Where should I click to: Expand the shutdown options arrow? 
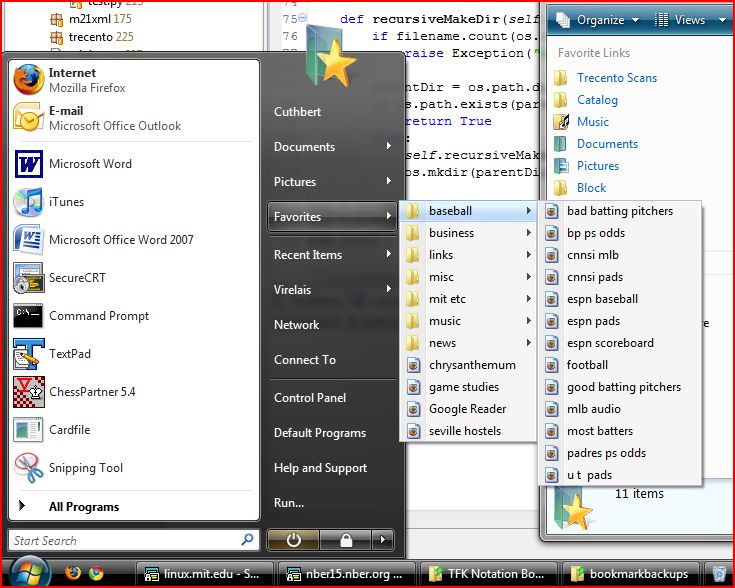(x=383, y=540)
